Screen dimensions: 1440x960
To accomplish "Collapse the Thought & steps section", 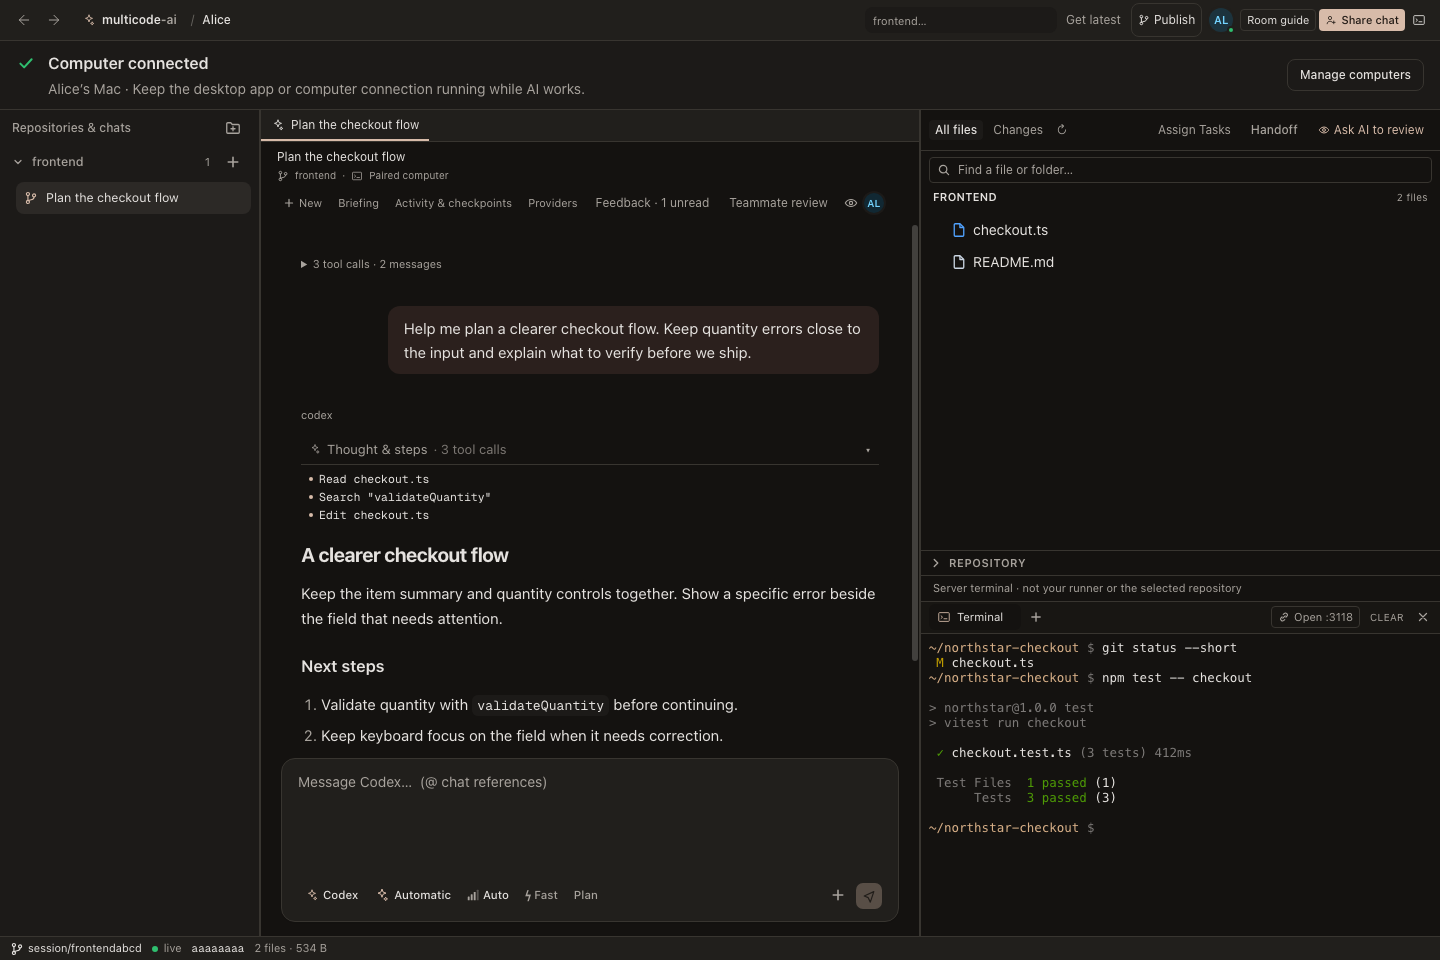I will pos(590,450).
